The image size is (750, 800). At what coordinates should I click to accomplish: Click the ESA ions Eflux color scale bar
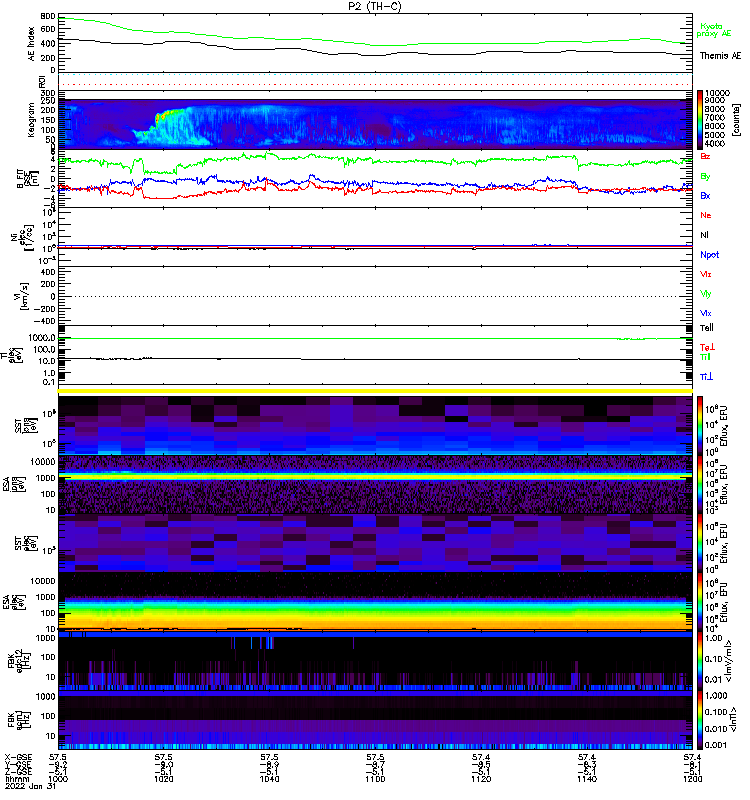coord(699,485)
